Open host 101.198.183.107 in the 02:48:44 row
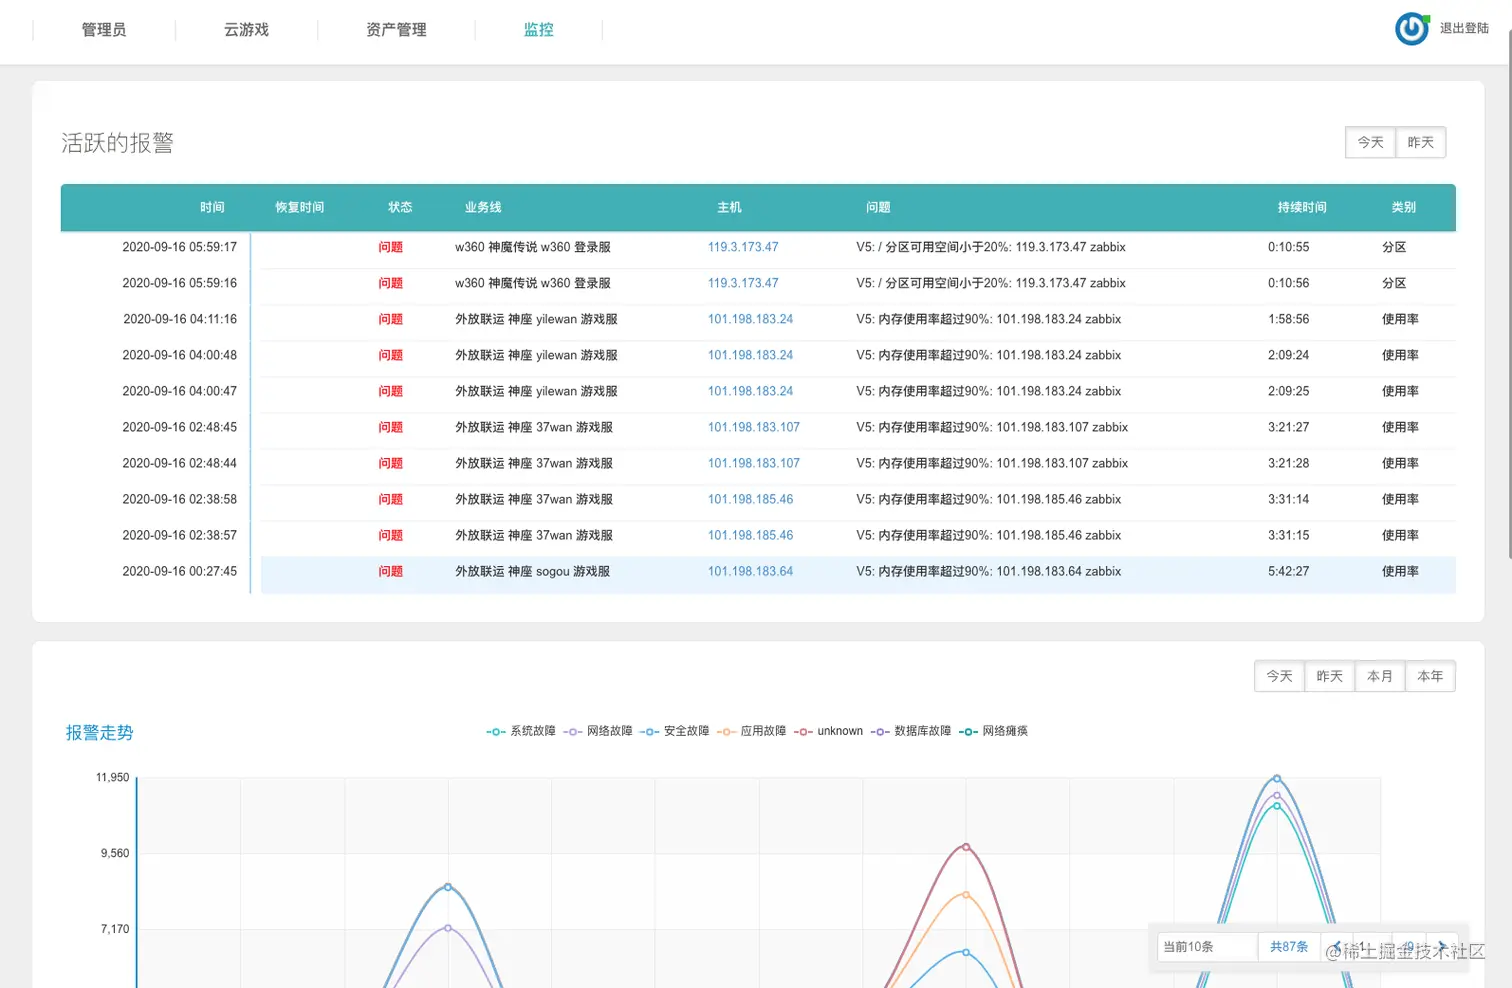The image size is (1512, 988). coord(754,463)
